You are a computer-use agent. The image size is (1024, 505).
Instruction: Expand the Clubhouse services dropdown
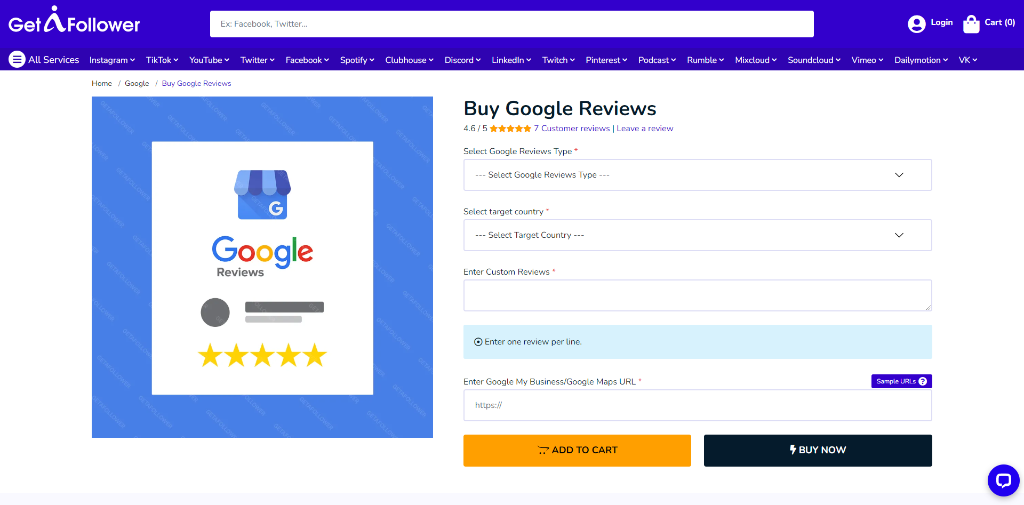click(409, 60)
